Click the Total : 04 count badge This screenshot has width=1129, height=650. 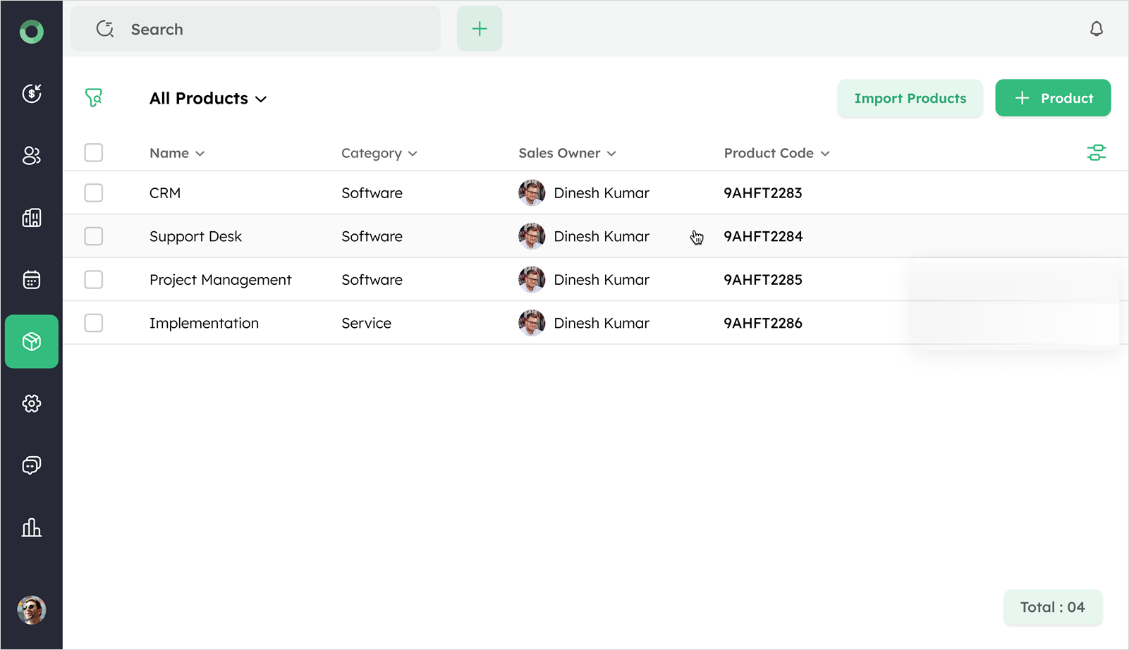pyautogui.click(x=1053, y=608)
